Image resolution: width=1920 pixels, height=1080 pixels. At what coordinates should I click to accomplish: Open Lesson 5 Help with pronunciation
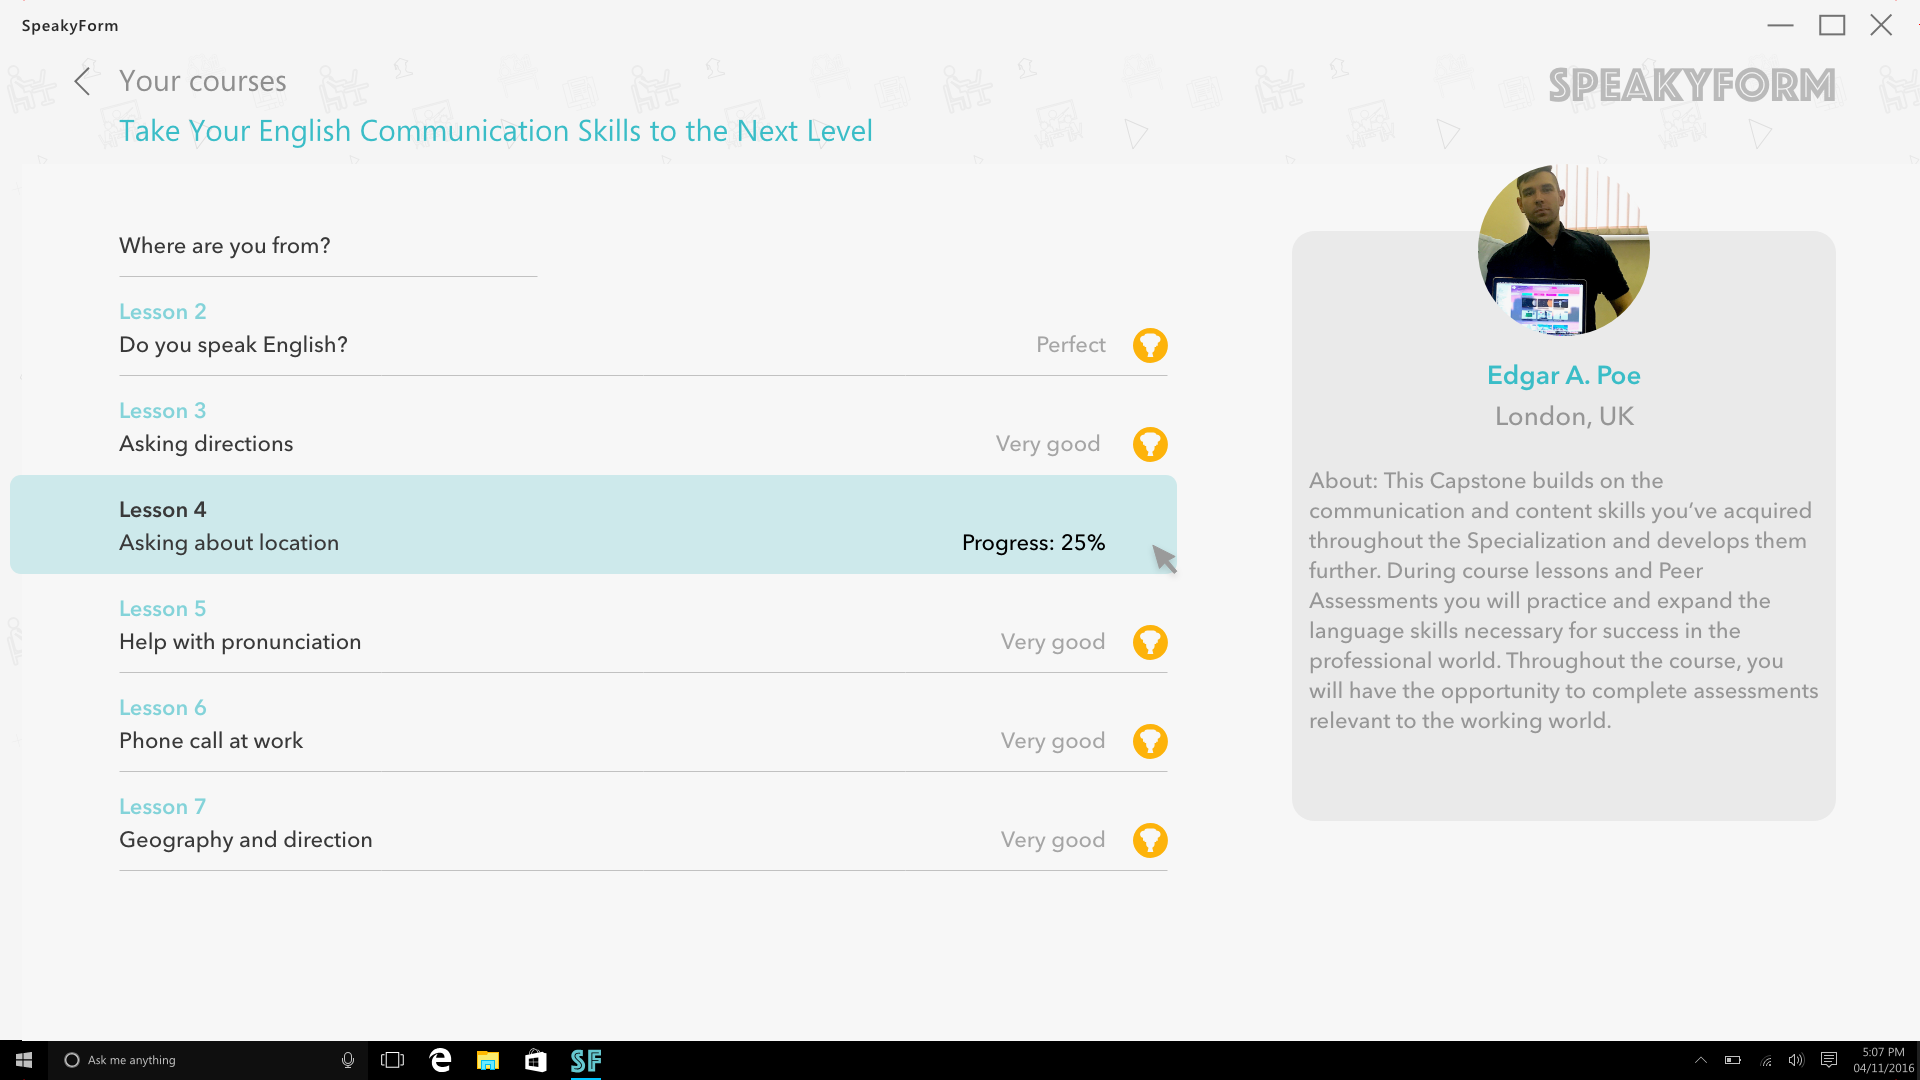click(643, 625)
